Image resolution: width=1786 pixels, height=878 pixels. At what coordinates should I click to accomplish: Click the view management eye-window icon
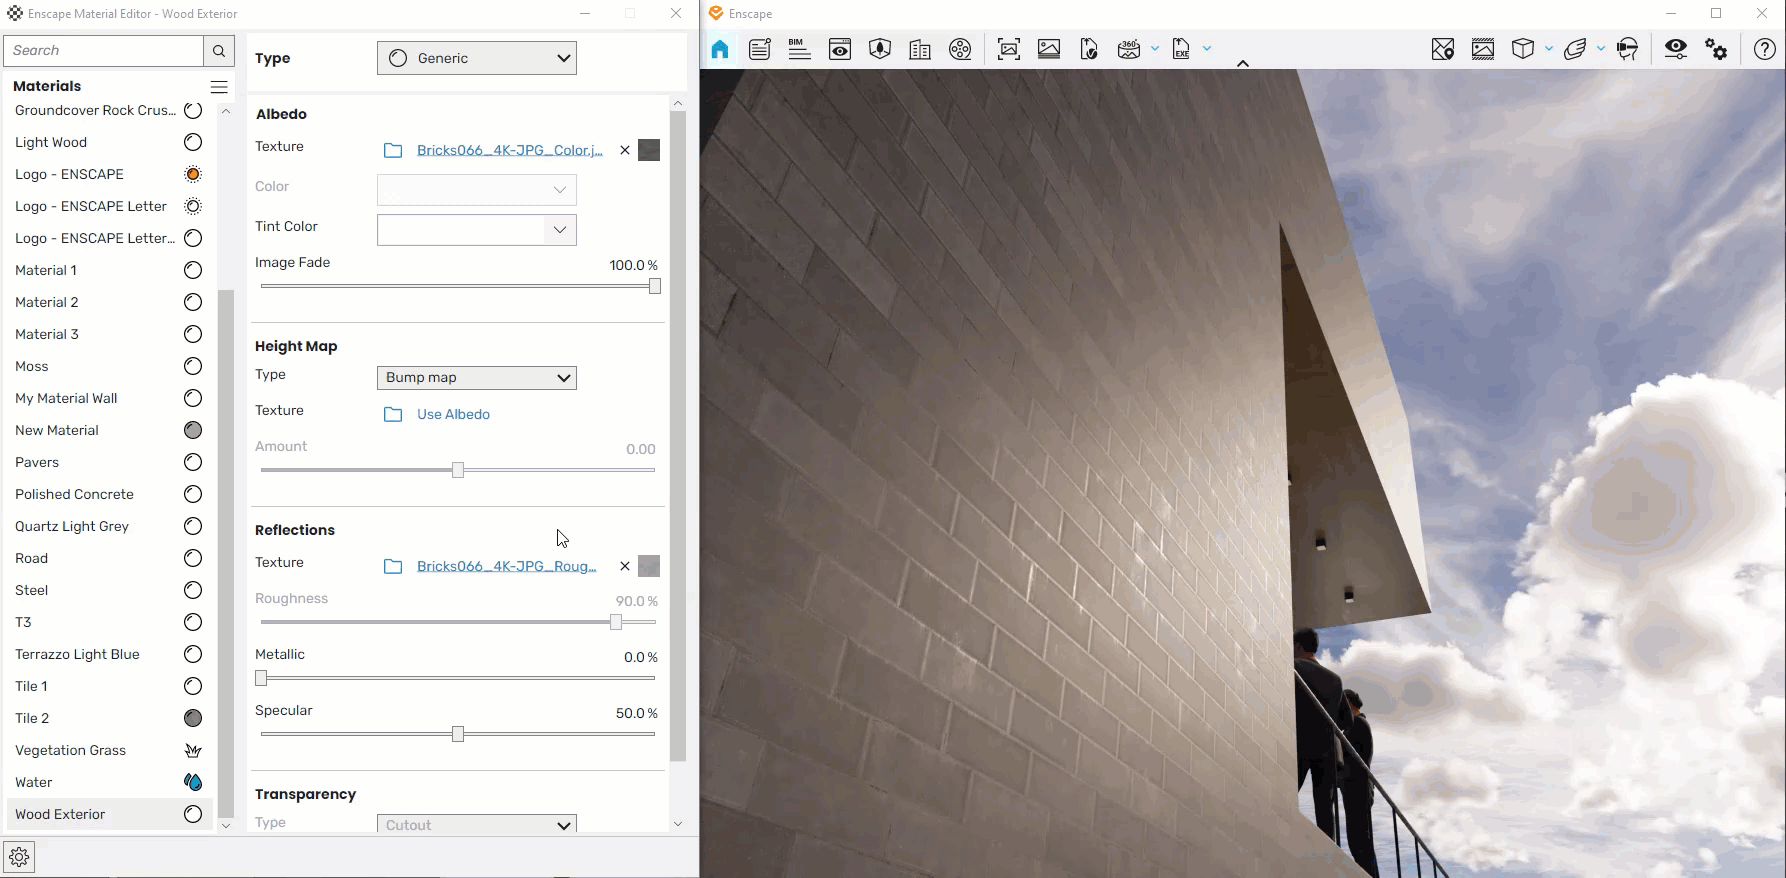pyautogui.click(x=840, y=49)
